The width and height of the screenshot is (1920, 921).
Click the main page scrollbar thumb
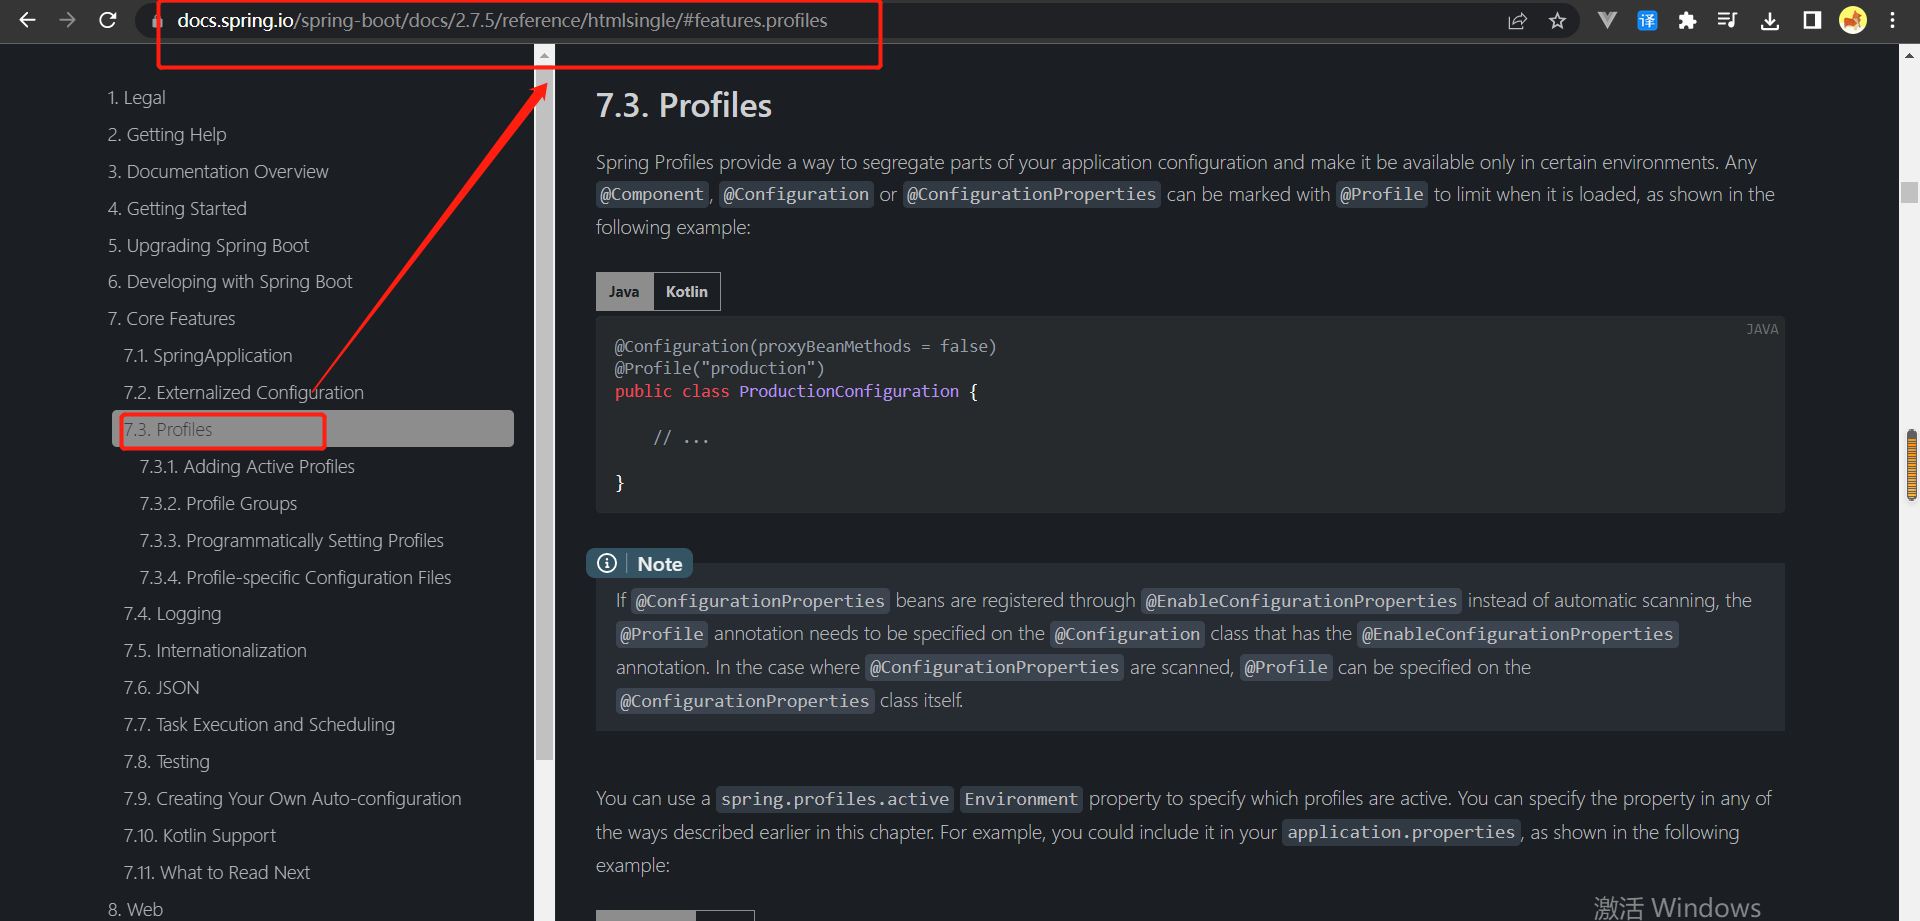point(1909,192)
